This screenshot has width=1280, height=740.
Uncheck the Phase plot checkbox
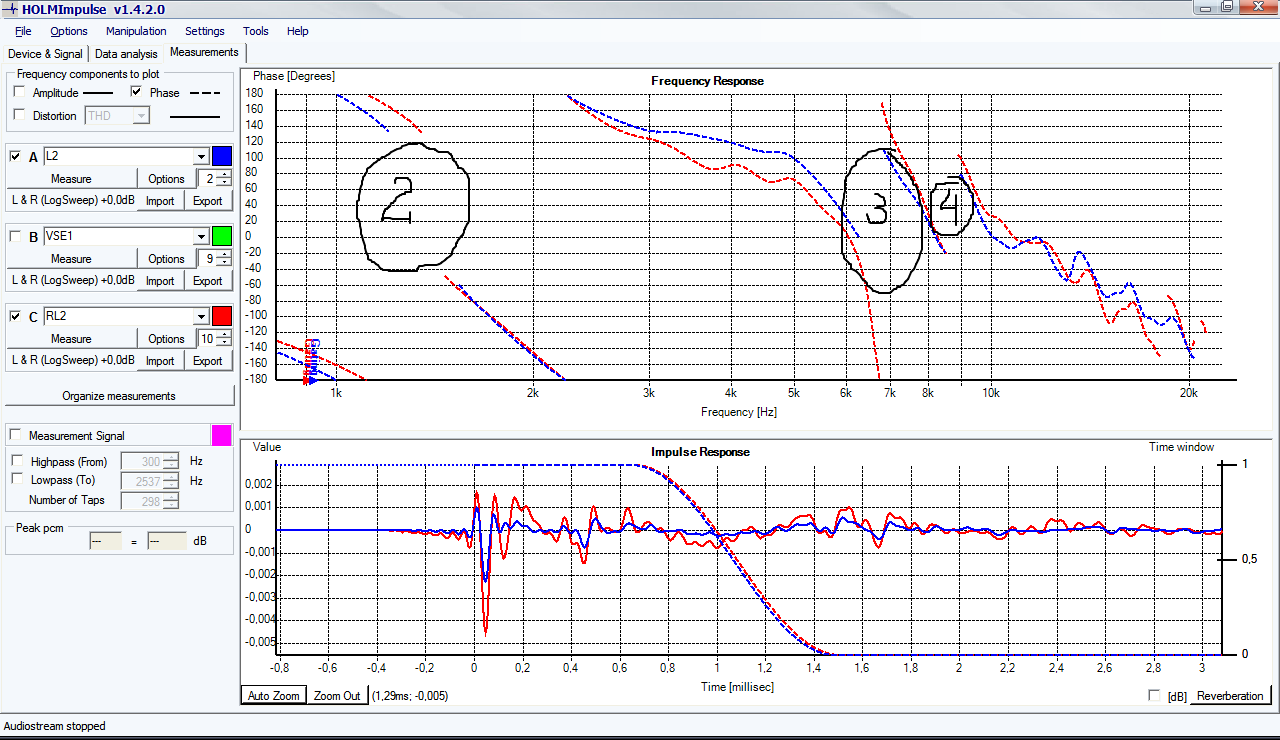pyautogui.click(x=137, y=92)
